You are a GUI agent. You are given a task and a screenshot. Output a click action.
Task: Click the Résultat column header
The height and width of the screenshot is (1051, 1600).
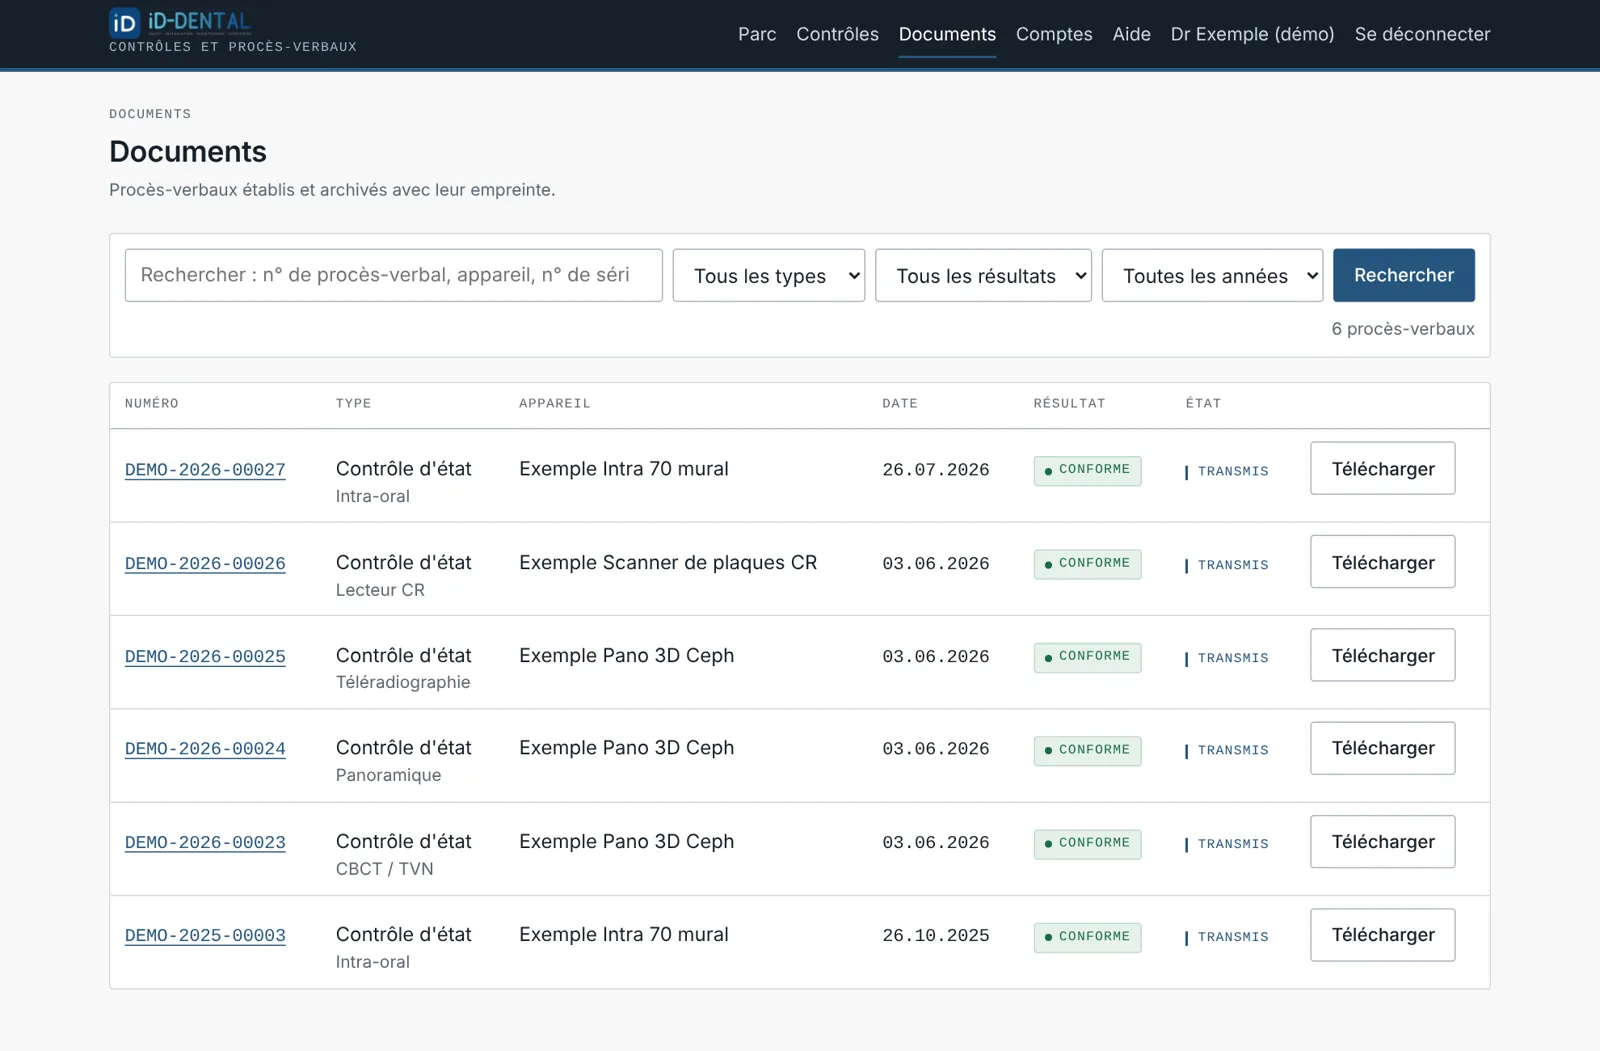[x=1070, y=404]
